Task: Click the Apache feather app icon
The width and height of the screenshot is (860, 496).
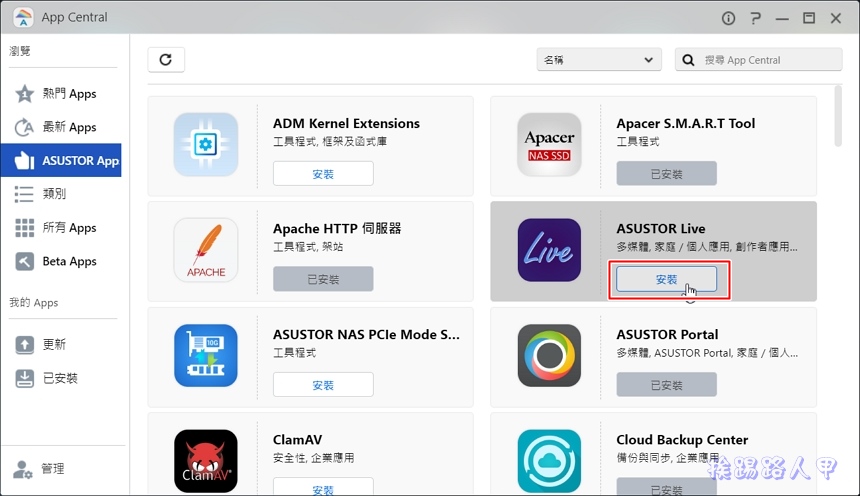Action: [x=206, y=250]
